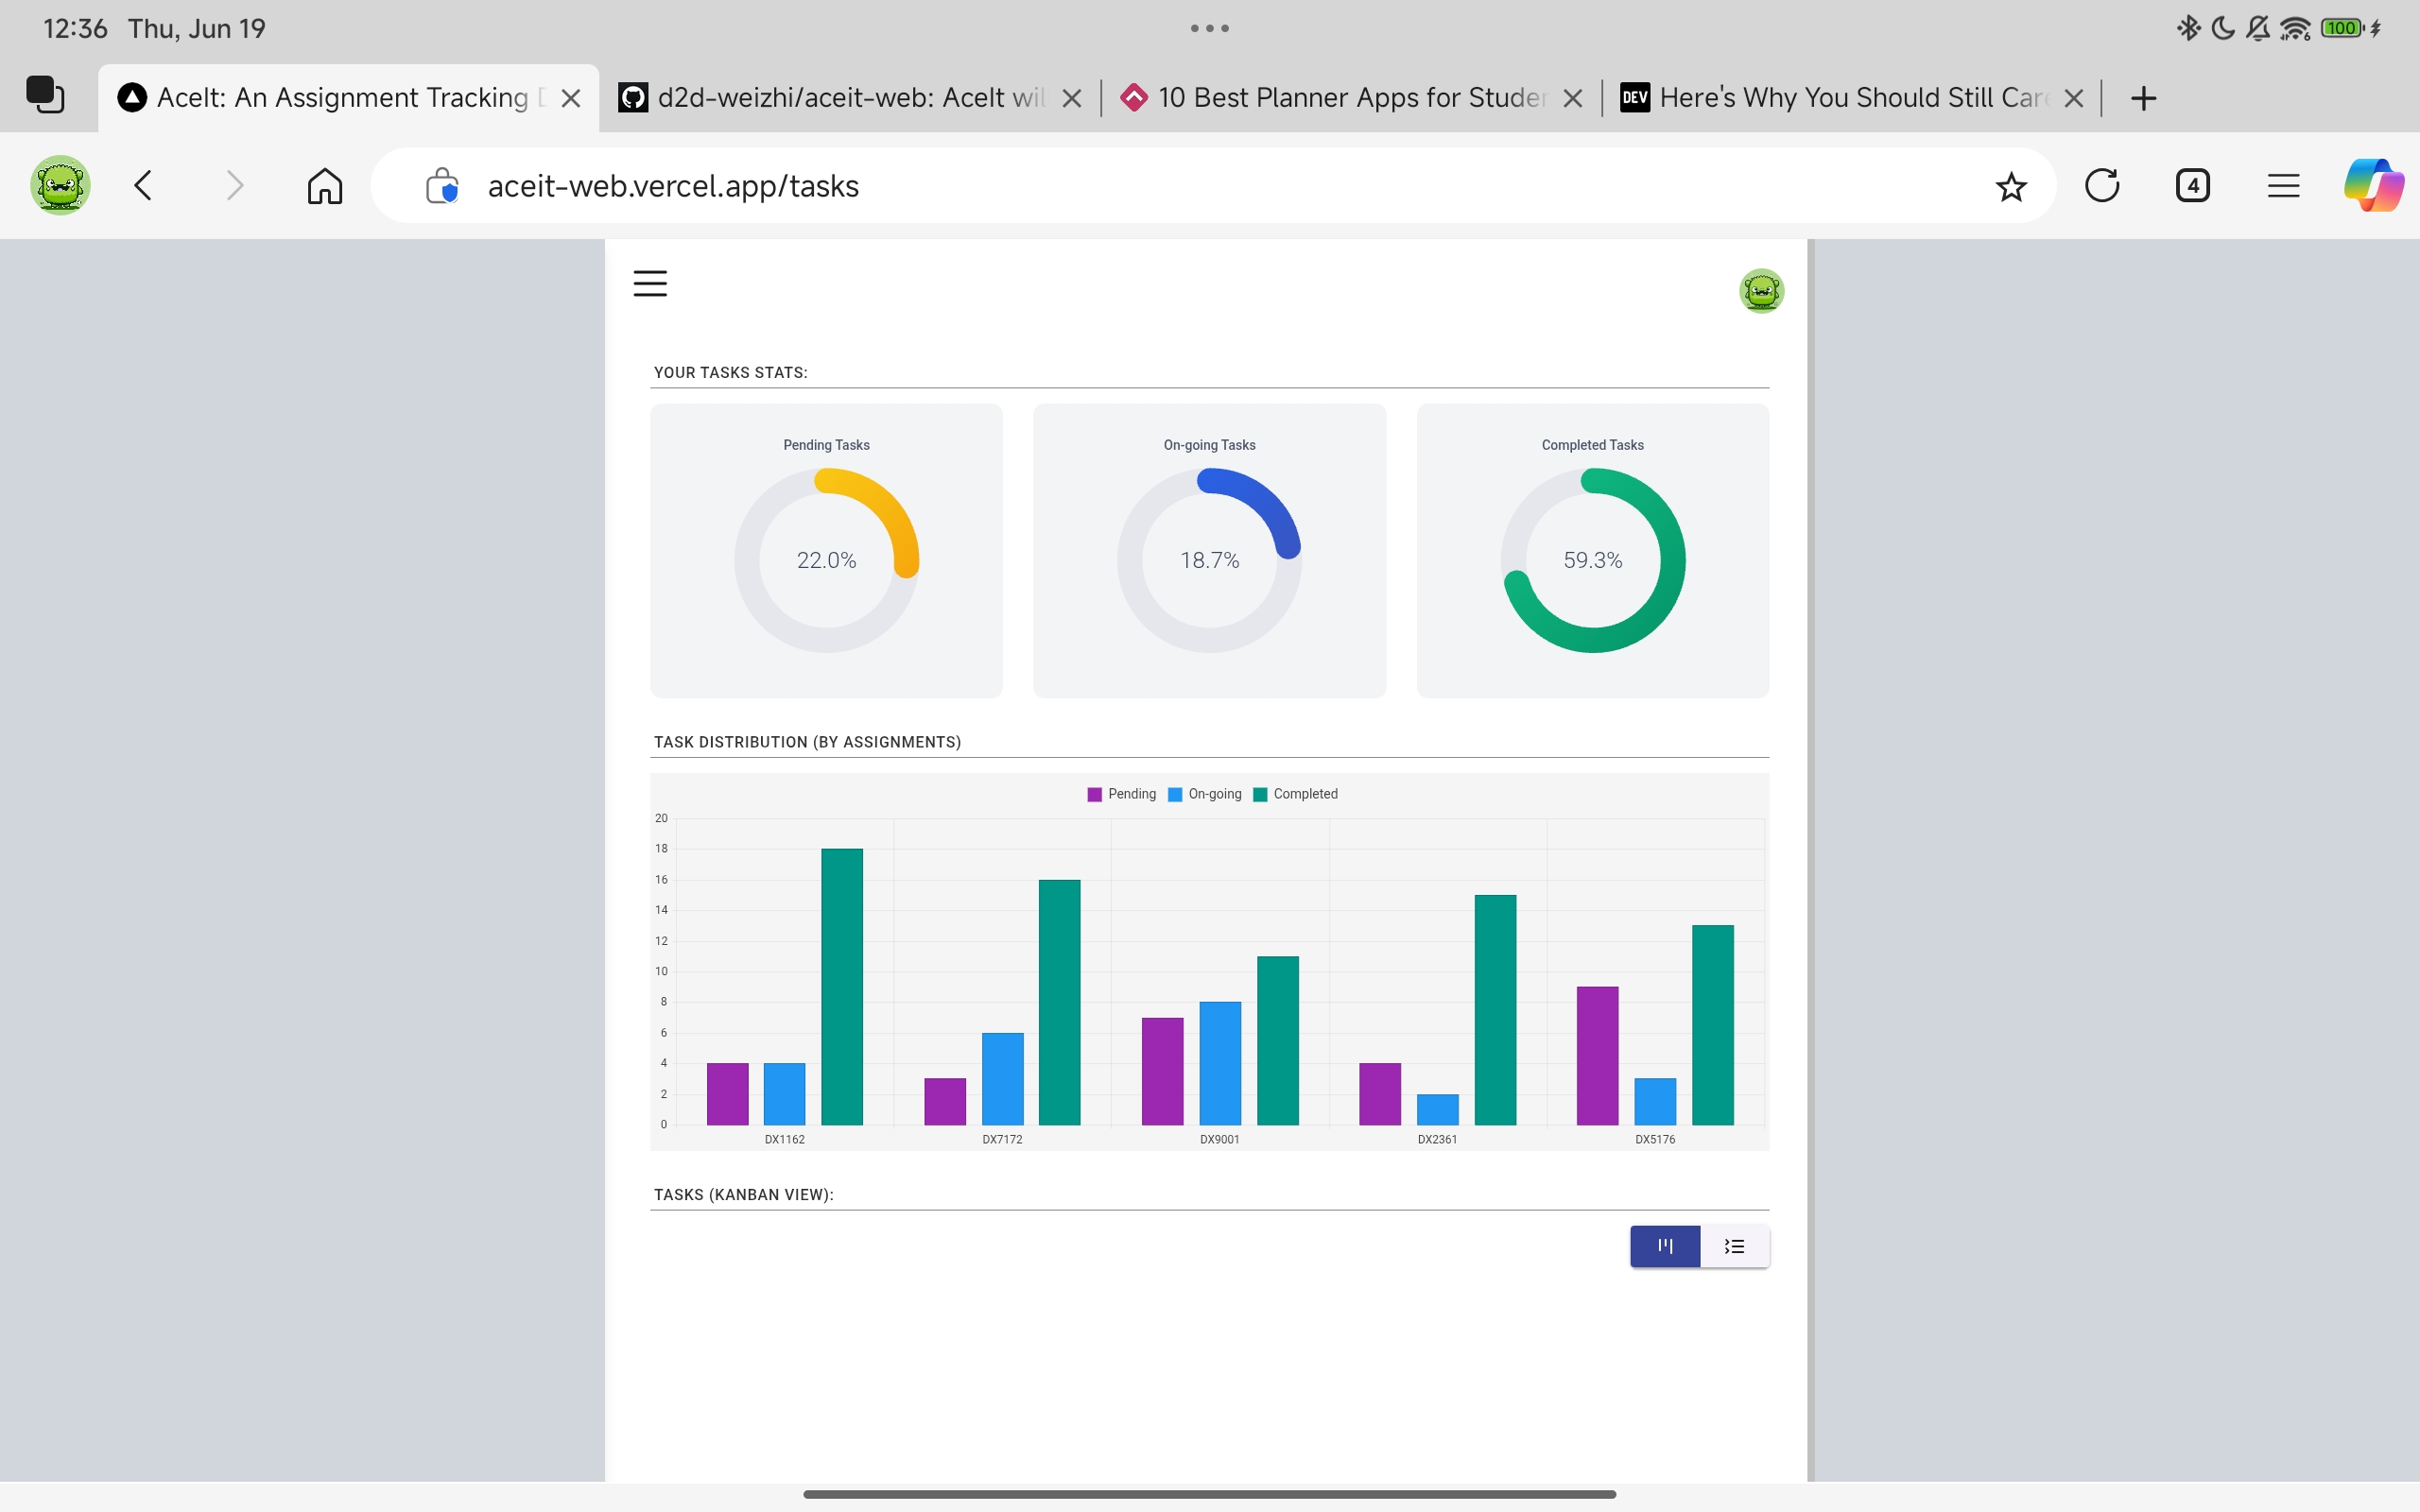This screenshot has width=2420, height=1512.
Task: Switch the Kanban view toggle to list mode
Action: tap(1734, 1246)
